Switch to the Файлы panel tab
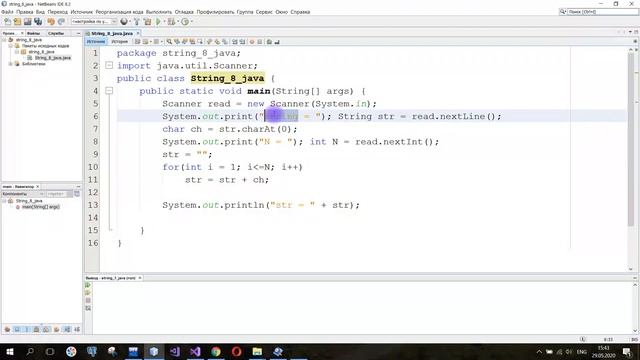 coord(34,33)
